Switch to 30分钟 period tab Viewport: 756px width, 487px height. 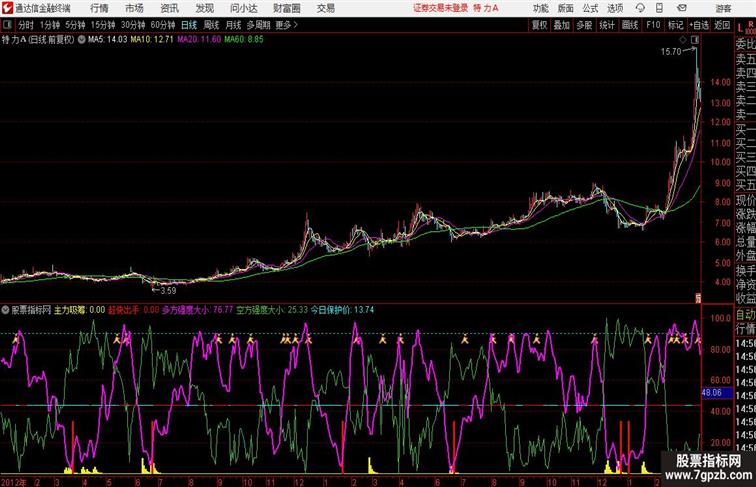(133, 25)
